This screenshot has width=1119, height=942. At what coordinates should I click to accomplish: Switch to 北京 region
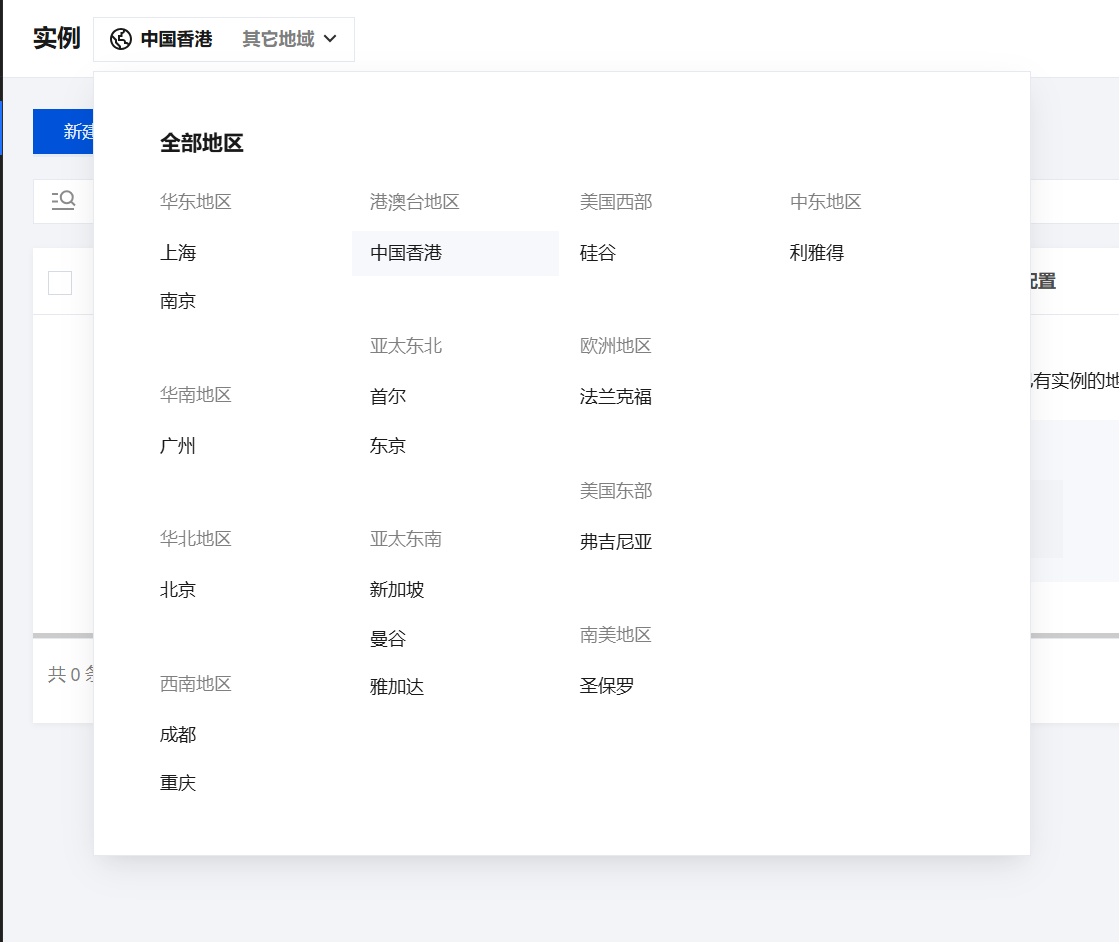point(178,590)
